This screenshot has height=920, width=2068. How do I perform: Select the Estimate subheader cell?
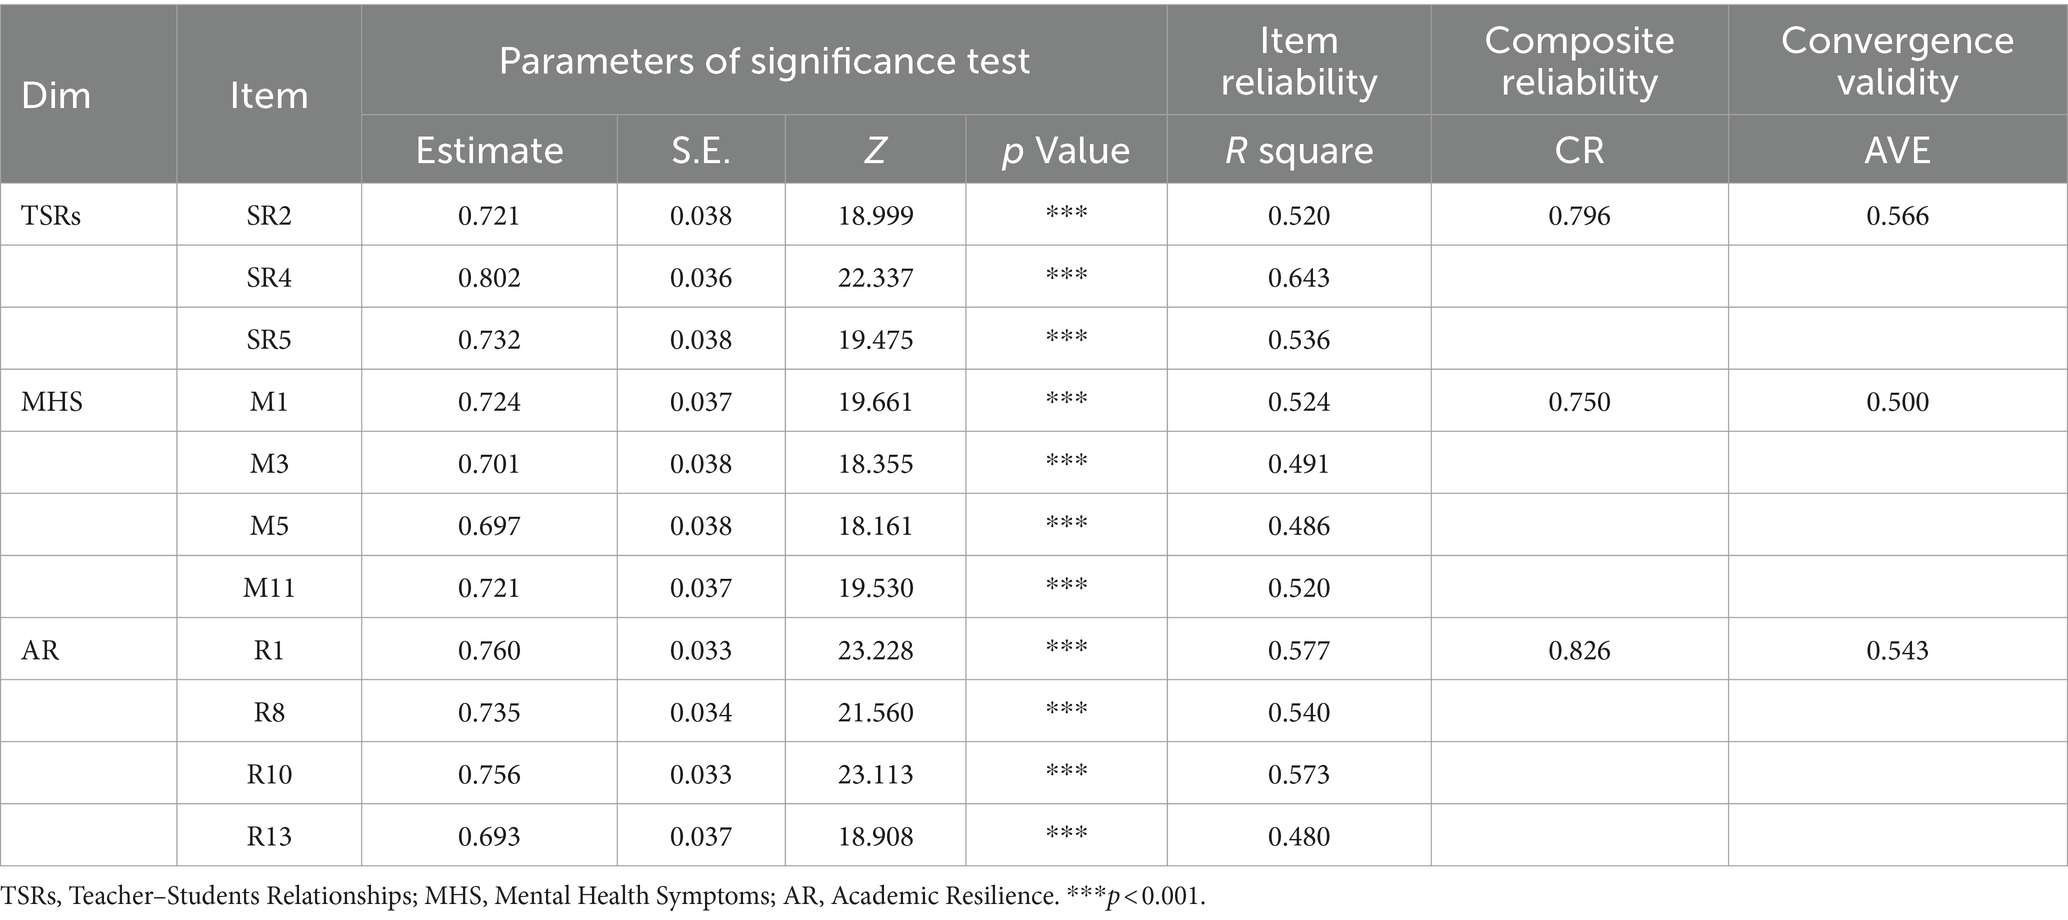[x=489, y=150]
